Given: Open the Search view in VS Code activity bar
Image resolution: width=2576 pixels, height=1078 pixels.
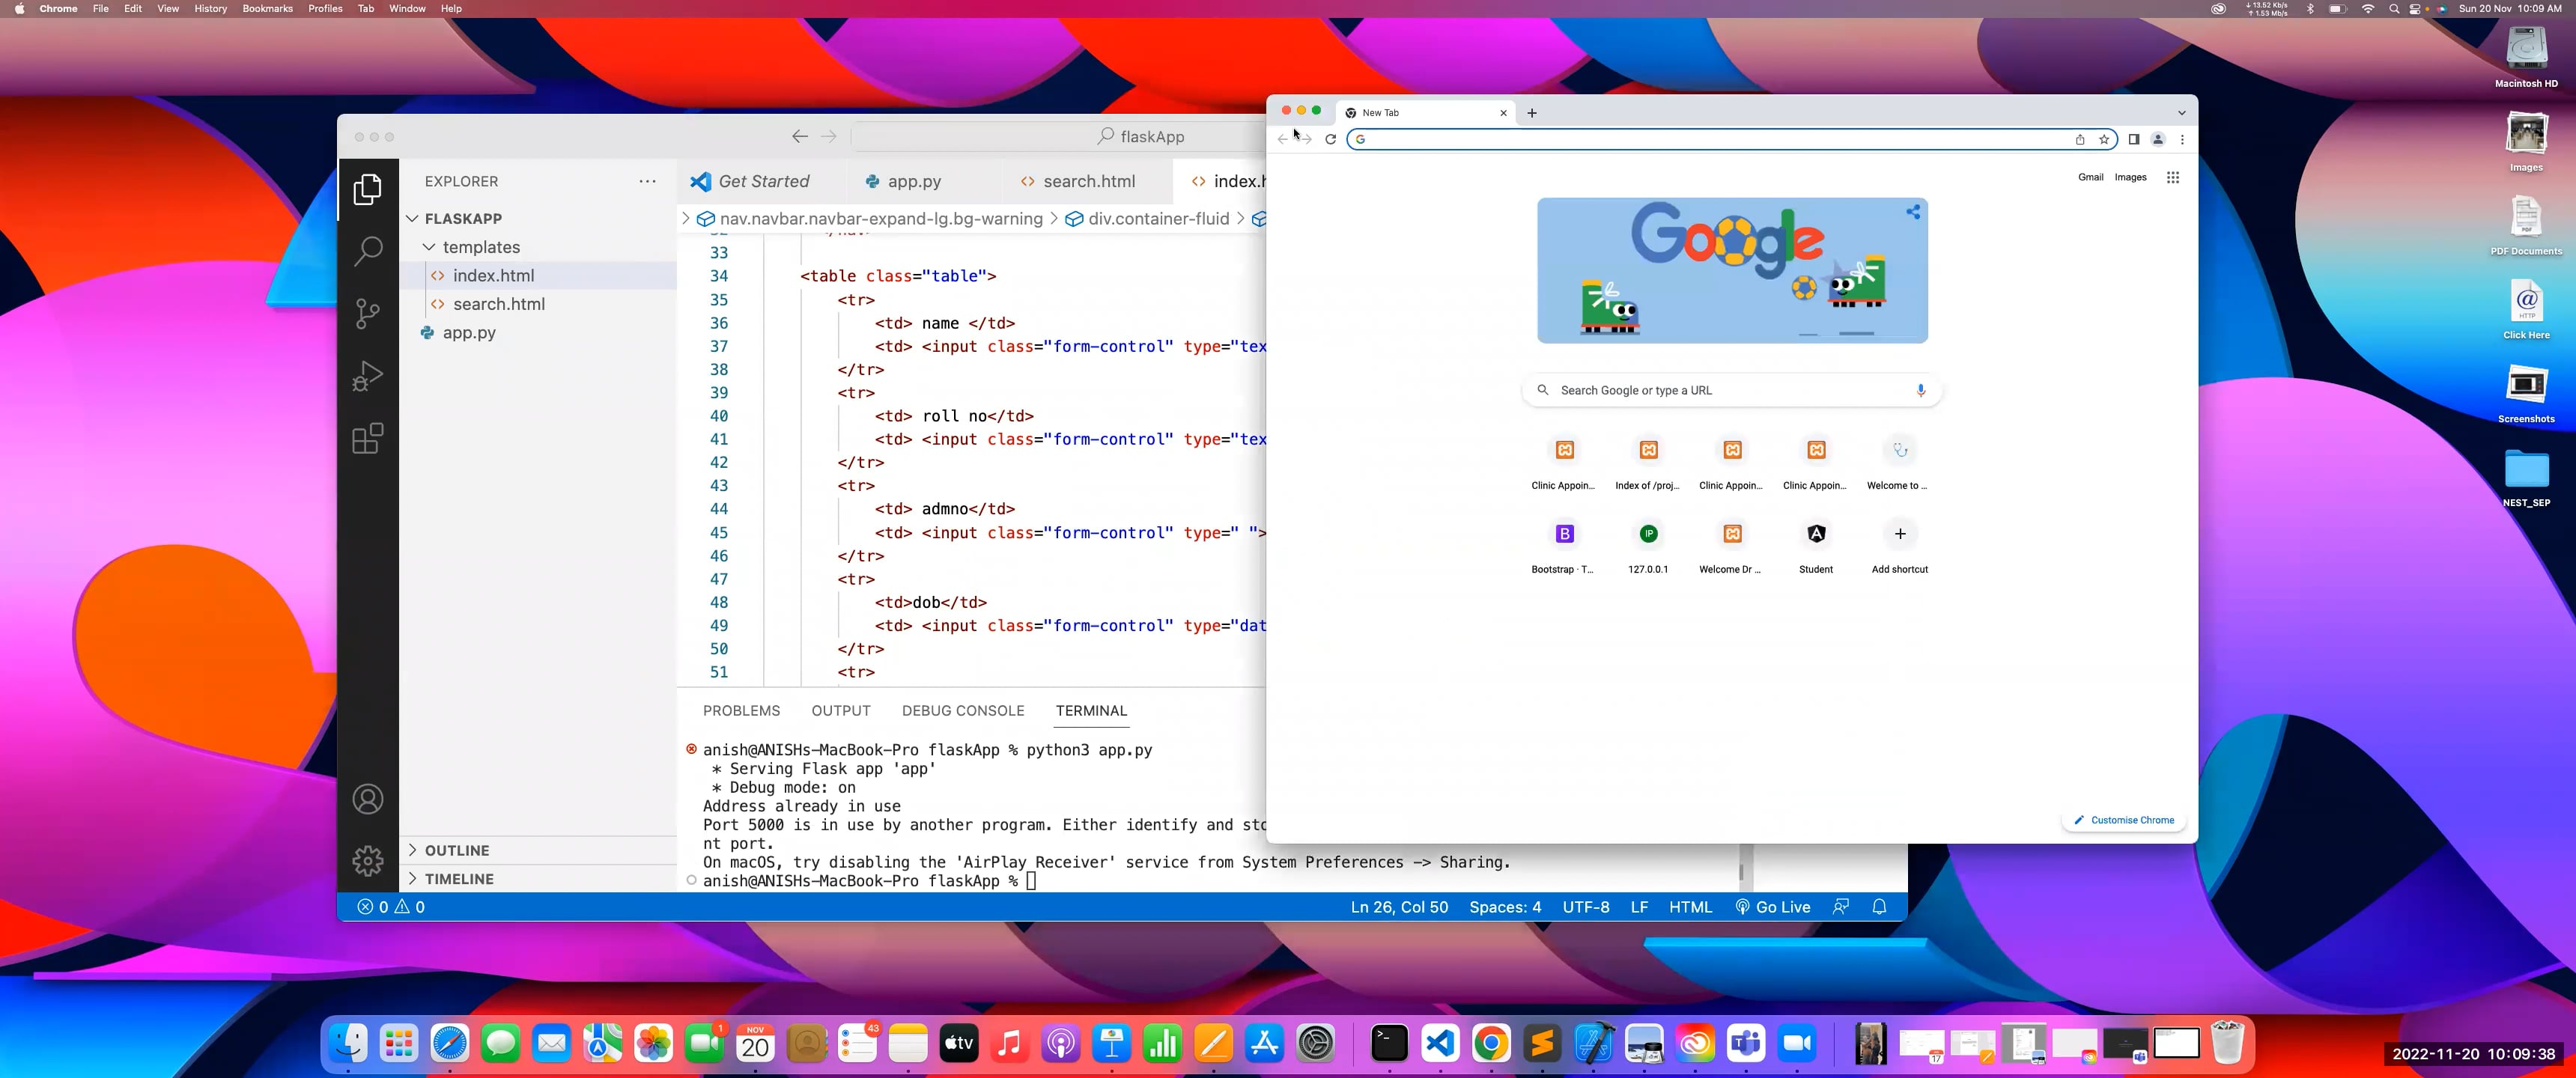Looking at the screenshot, I should (368, 251).
